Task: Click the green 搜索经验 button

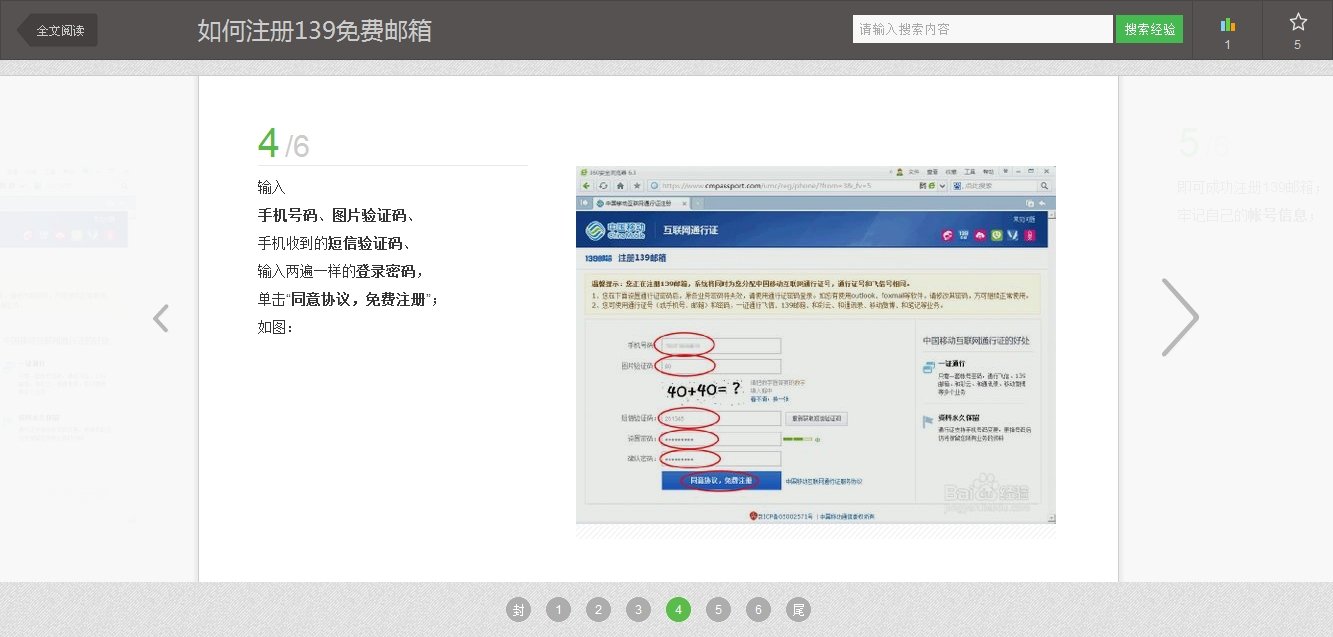Action: [x=1149, y=29]
